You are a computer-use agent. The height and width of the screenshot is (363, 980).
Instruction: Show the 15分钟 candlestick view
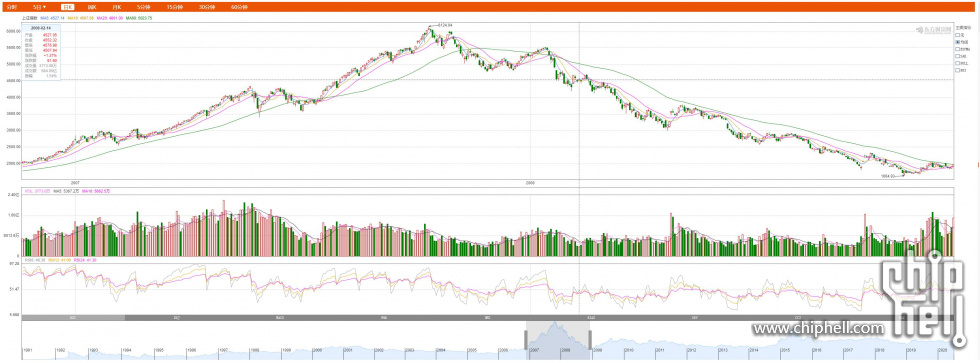point(175,7)
